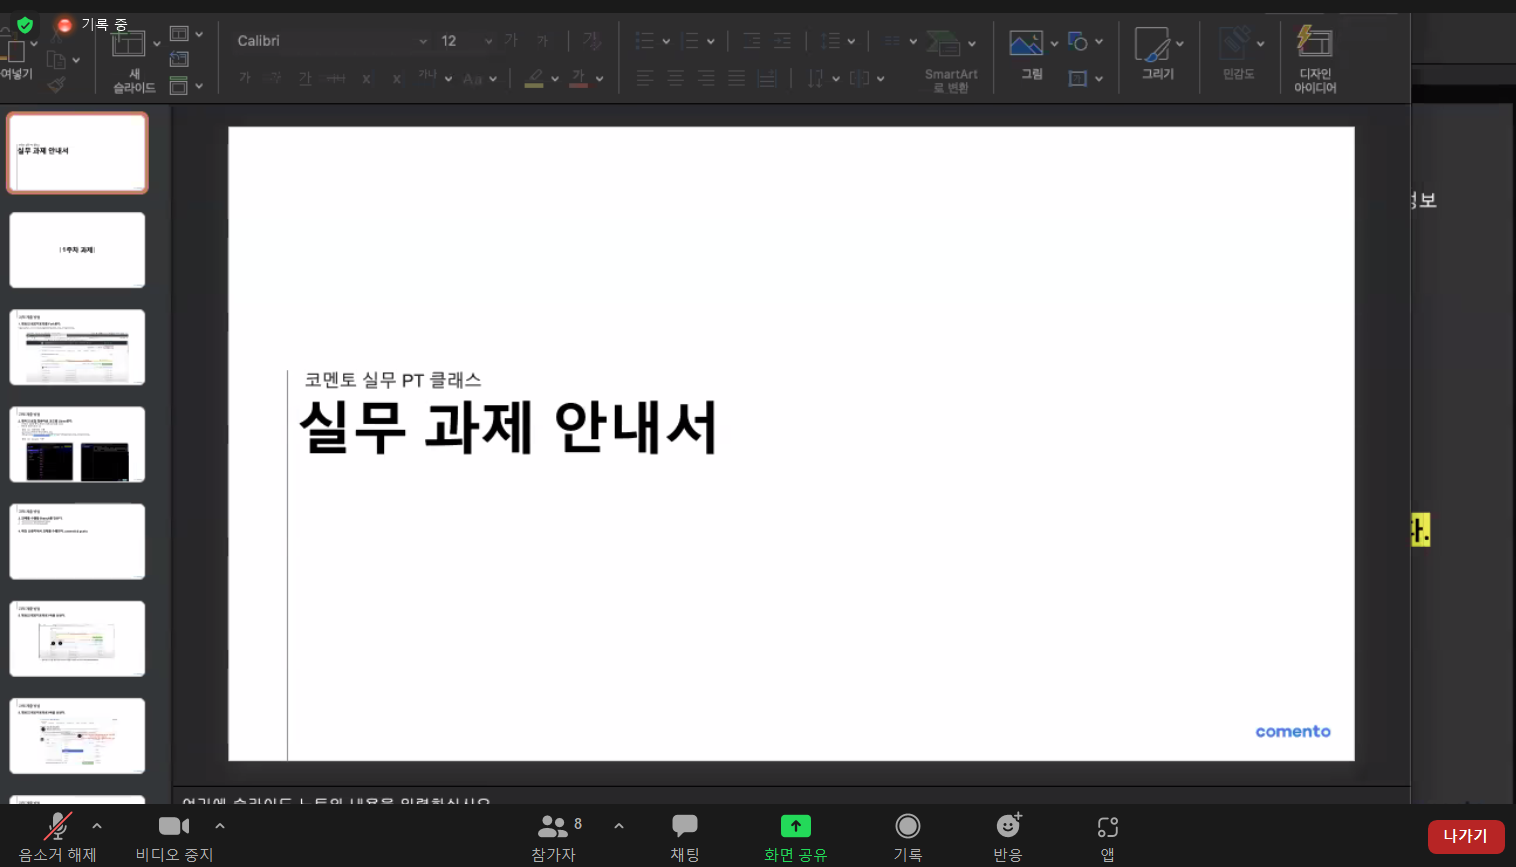Click the red recording indicator
The height and width of the screenshot is (867, 1516).
pos(65,24)
